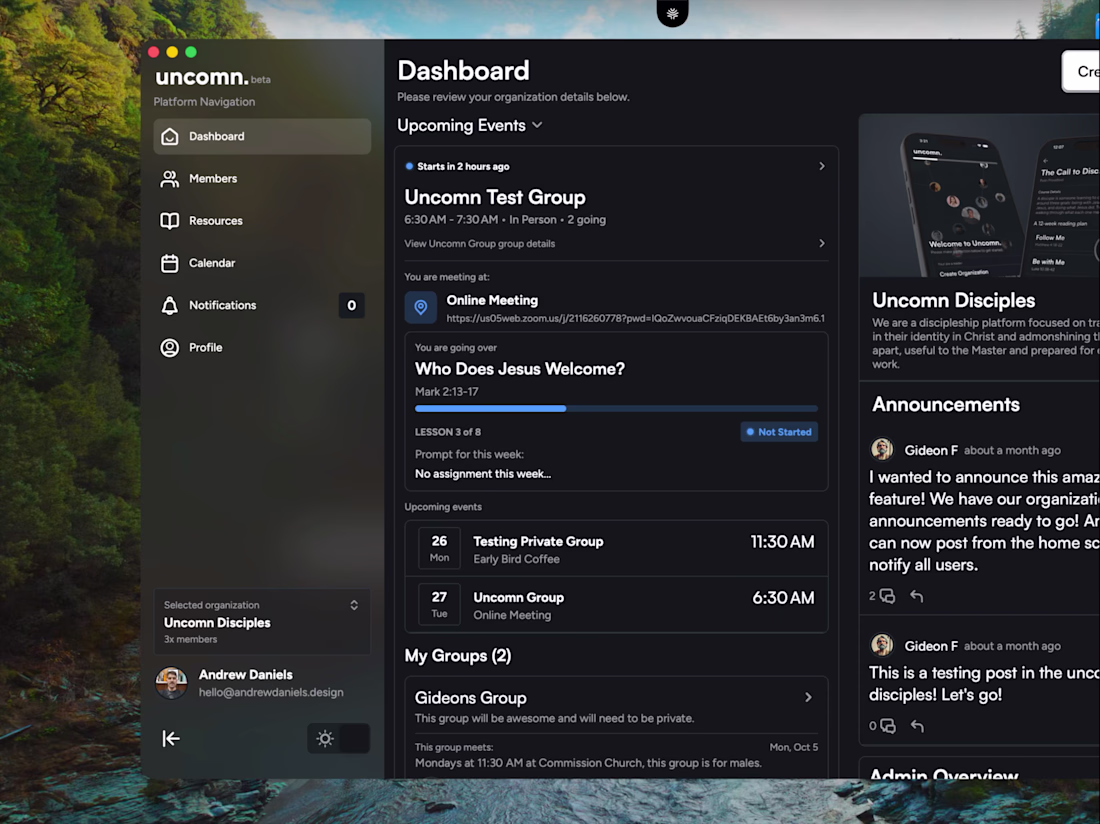Click the chevron beside 'Starts in 2 hours ago'
This screenshot has height=824, width=1100.
(x=821, y=166)
